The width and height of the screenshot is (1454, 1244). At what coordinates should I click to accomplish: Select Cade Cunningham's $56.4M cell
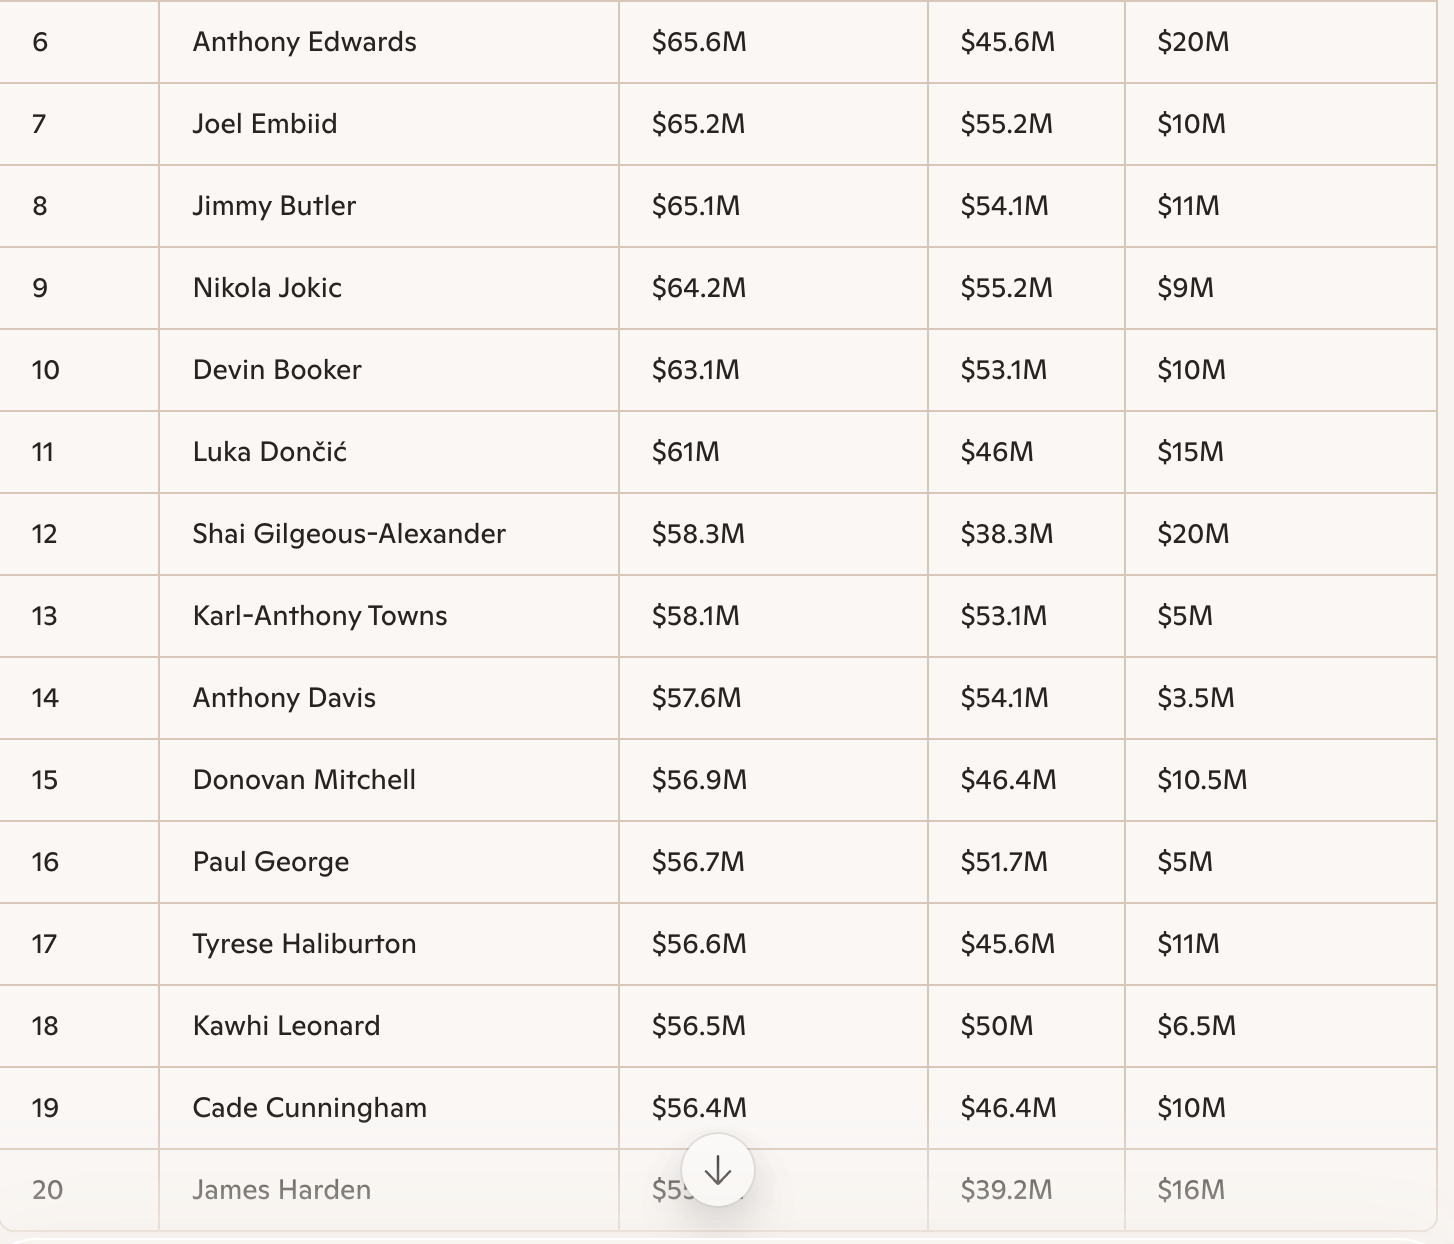(x=699, y=1108)
